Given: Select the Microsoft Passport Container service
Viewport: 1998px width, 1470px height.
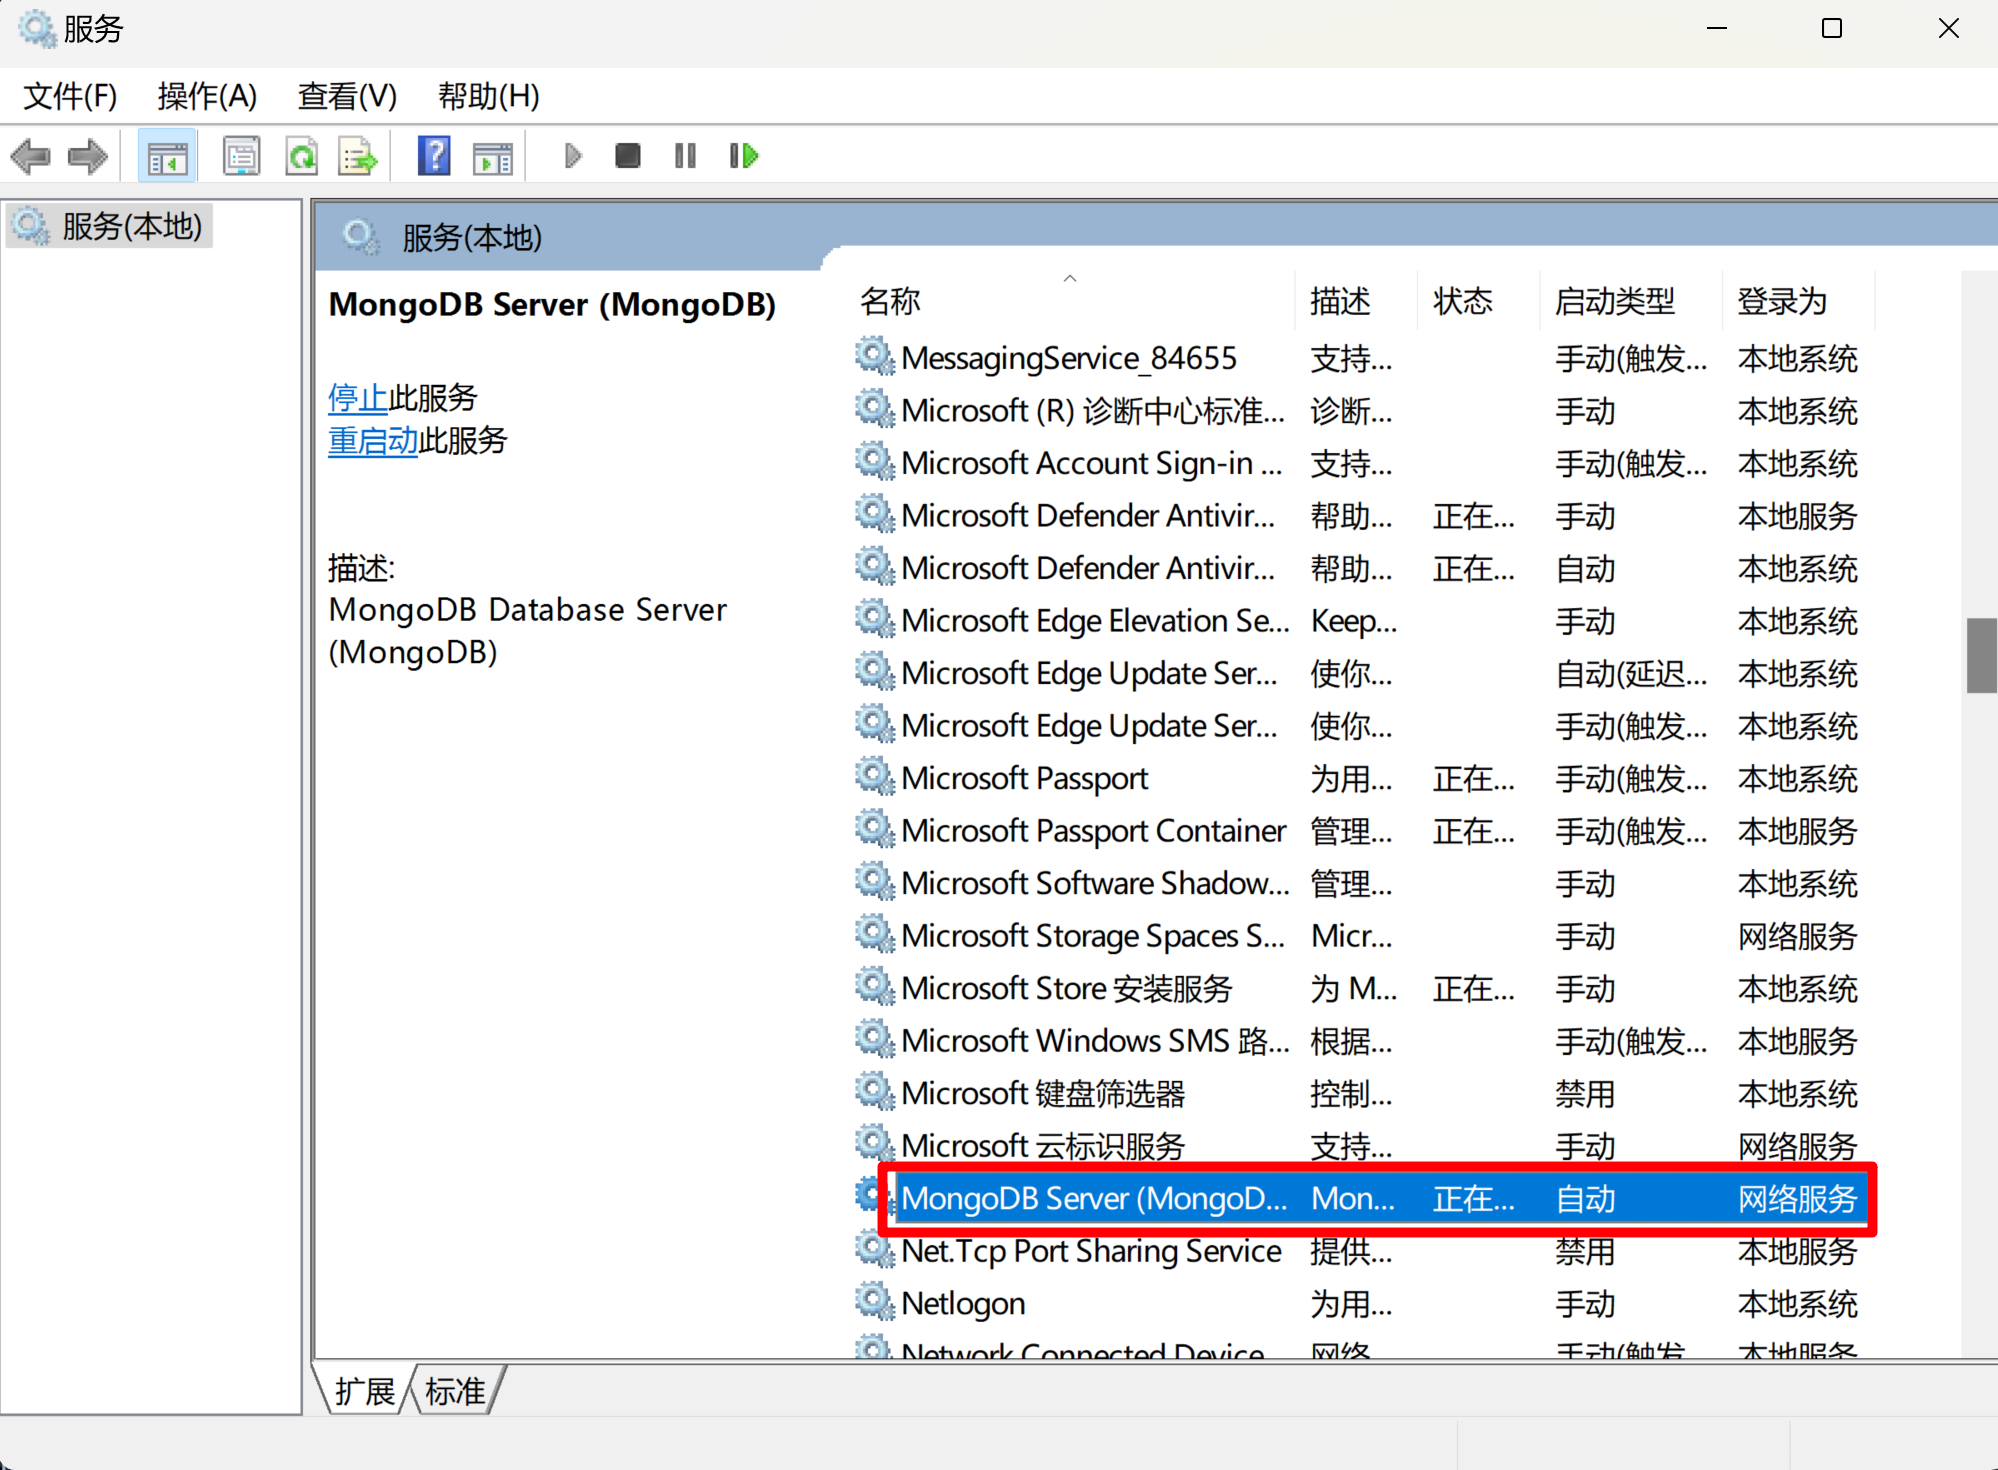Looking at the screenshot, I should (x=1093, y=831).
